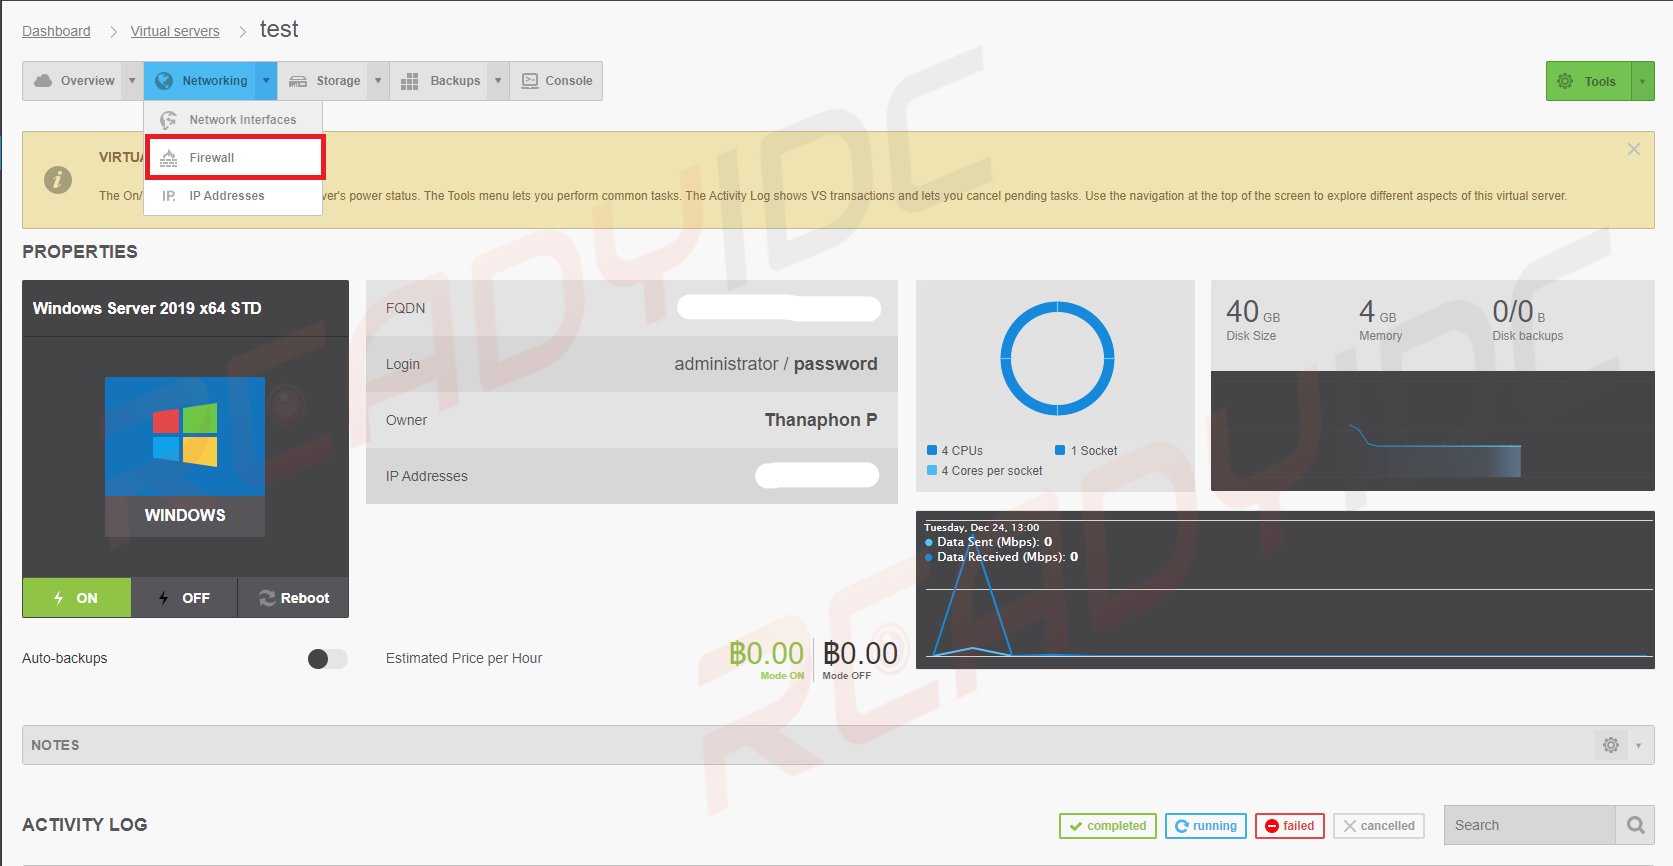Click the NOTES panel header
This screenshot has height=866, width=1673.
pos(838,745)
